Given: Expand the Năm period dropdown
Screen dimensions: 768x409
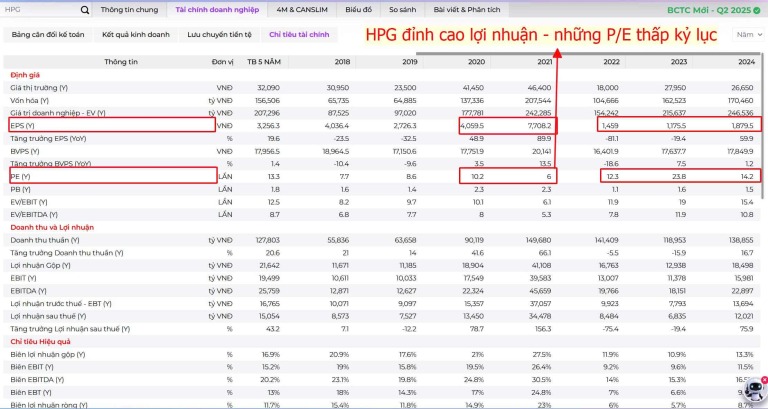Looking at the screenshot, I should pyautogui.click(x=749, y=35).
